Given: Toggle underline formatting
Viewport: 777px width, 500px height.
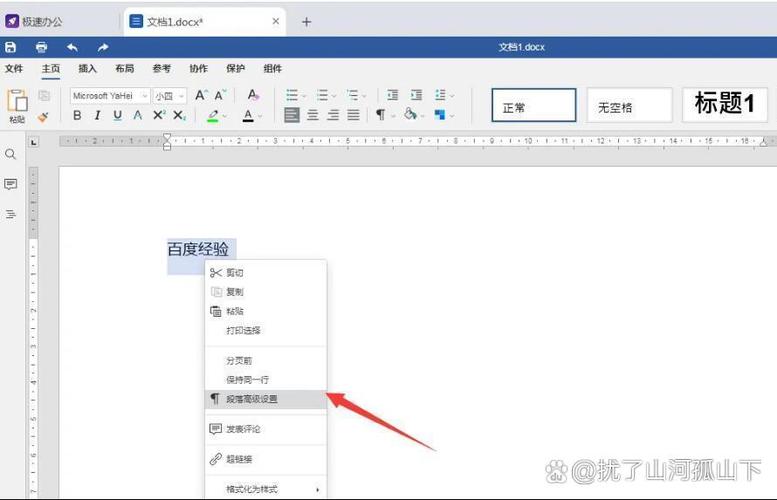Looking at the screenshot, I should click(117, 115).
